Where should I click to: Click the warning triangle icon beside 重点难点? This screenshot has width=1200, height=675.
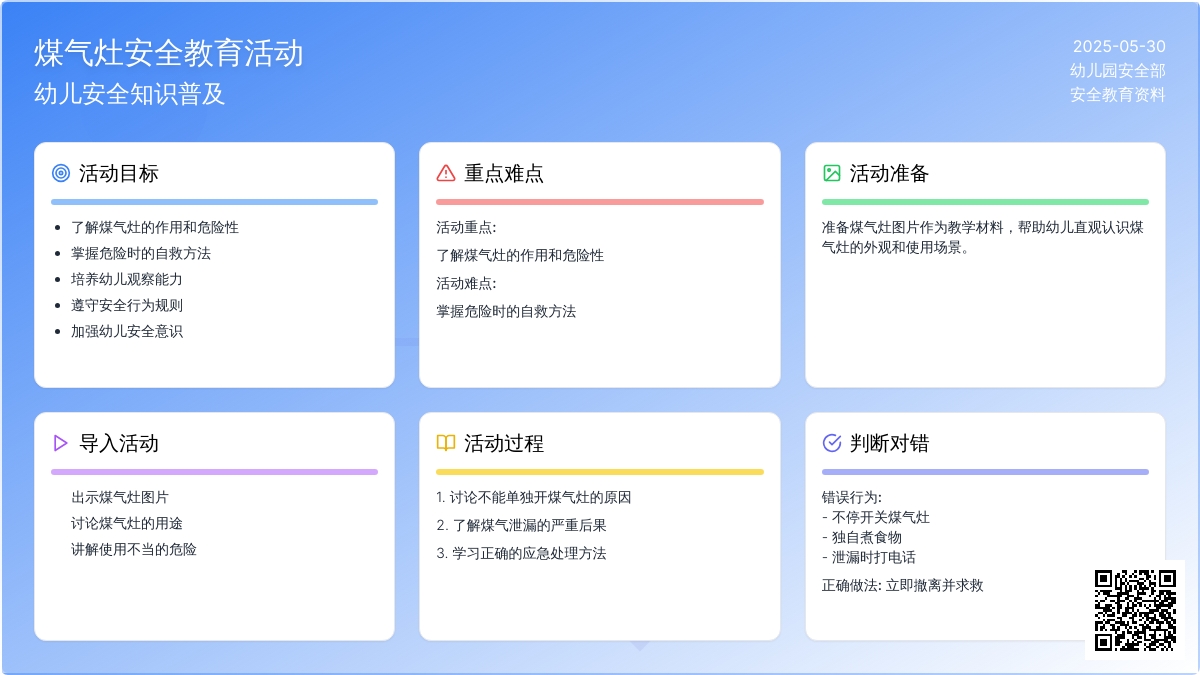click(446, 173)
